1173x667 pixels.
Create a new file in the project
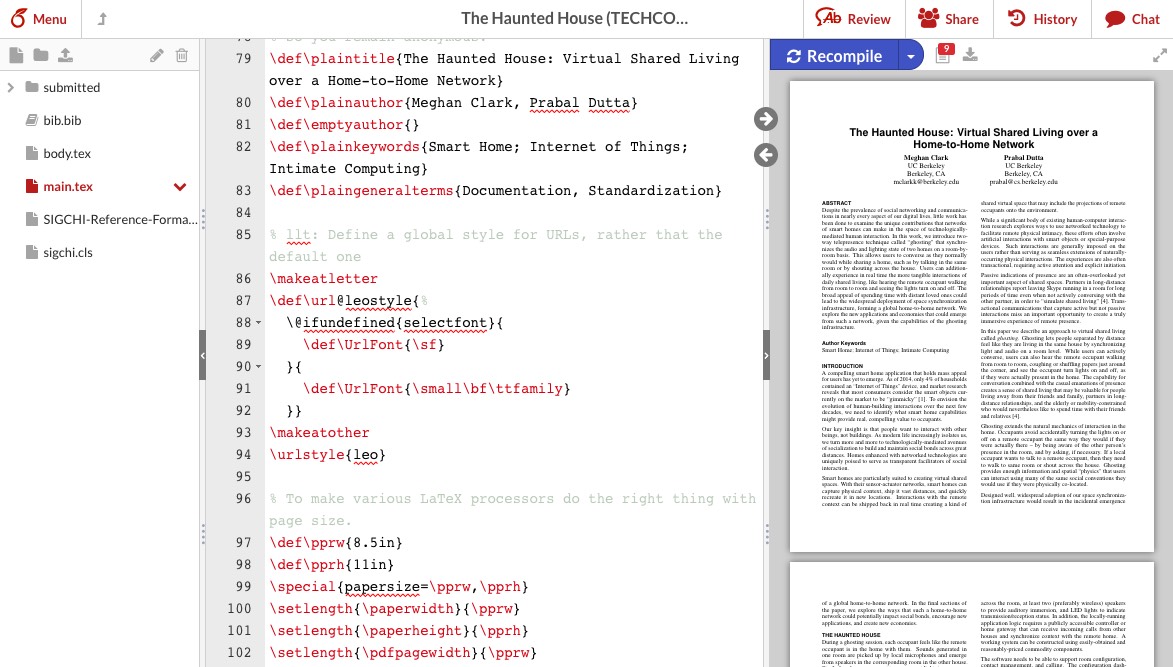pyautogui.click(x=16, y=55)
